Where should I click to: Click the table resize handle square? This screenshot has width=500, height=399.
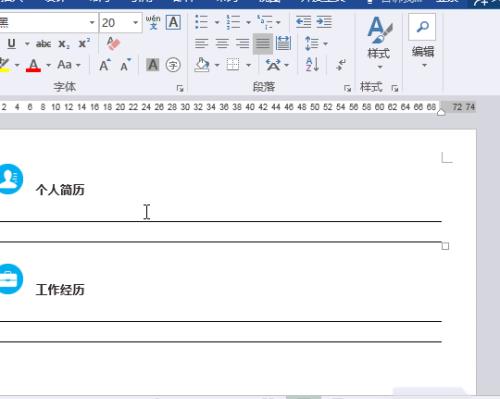click(445, 246)
